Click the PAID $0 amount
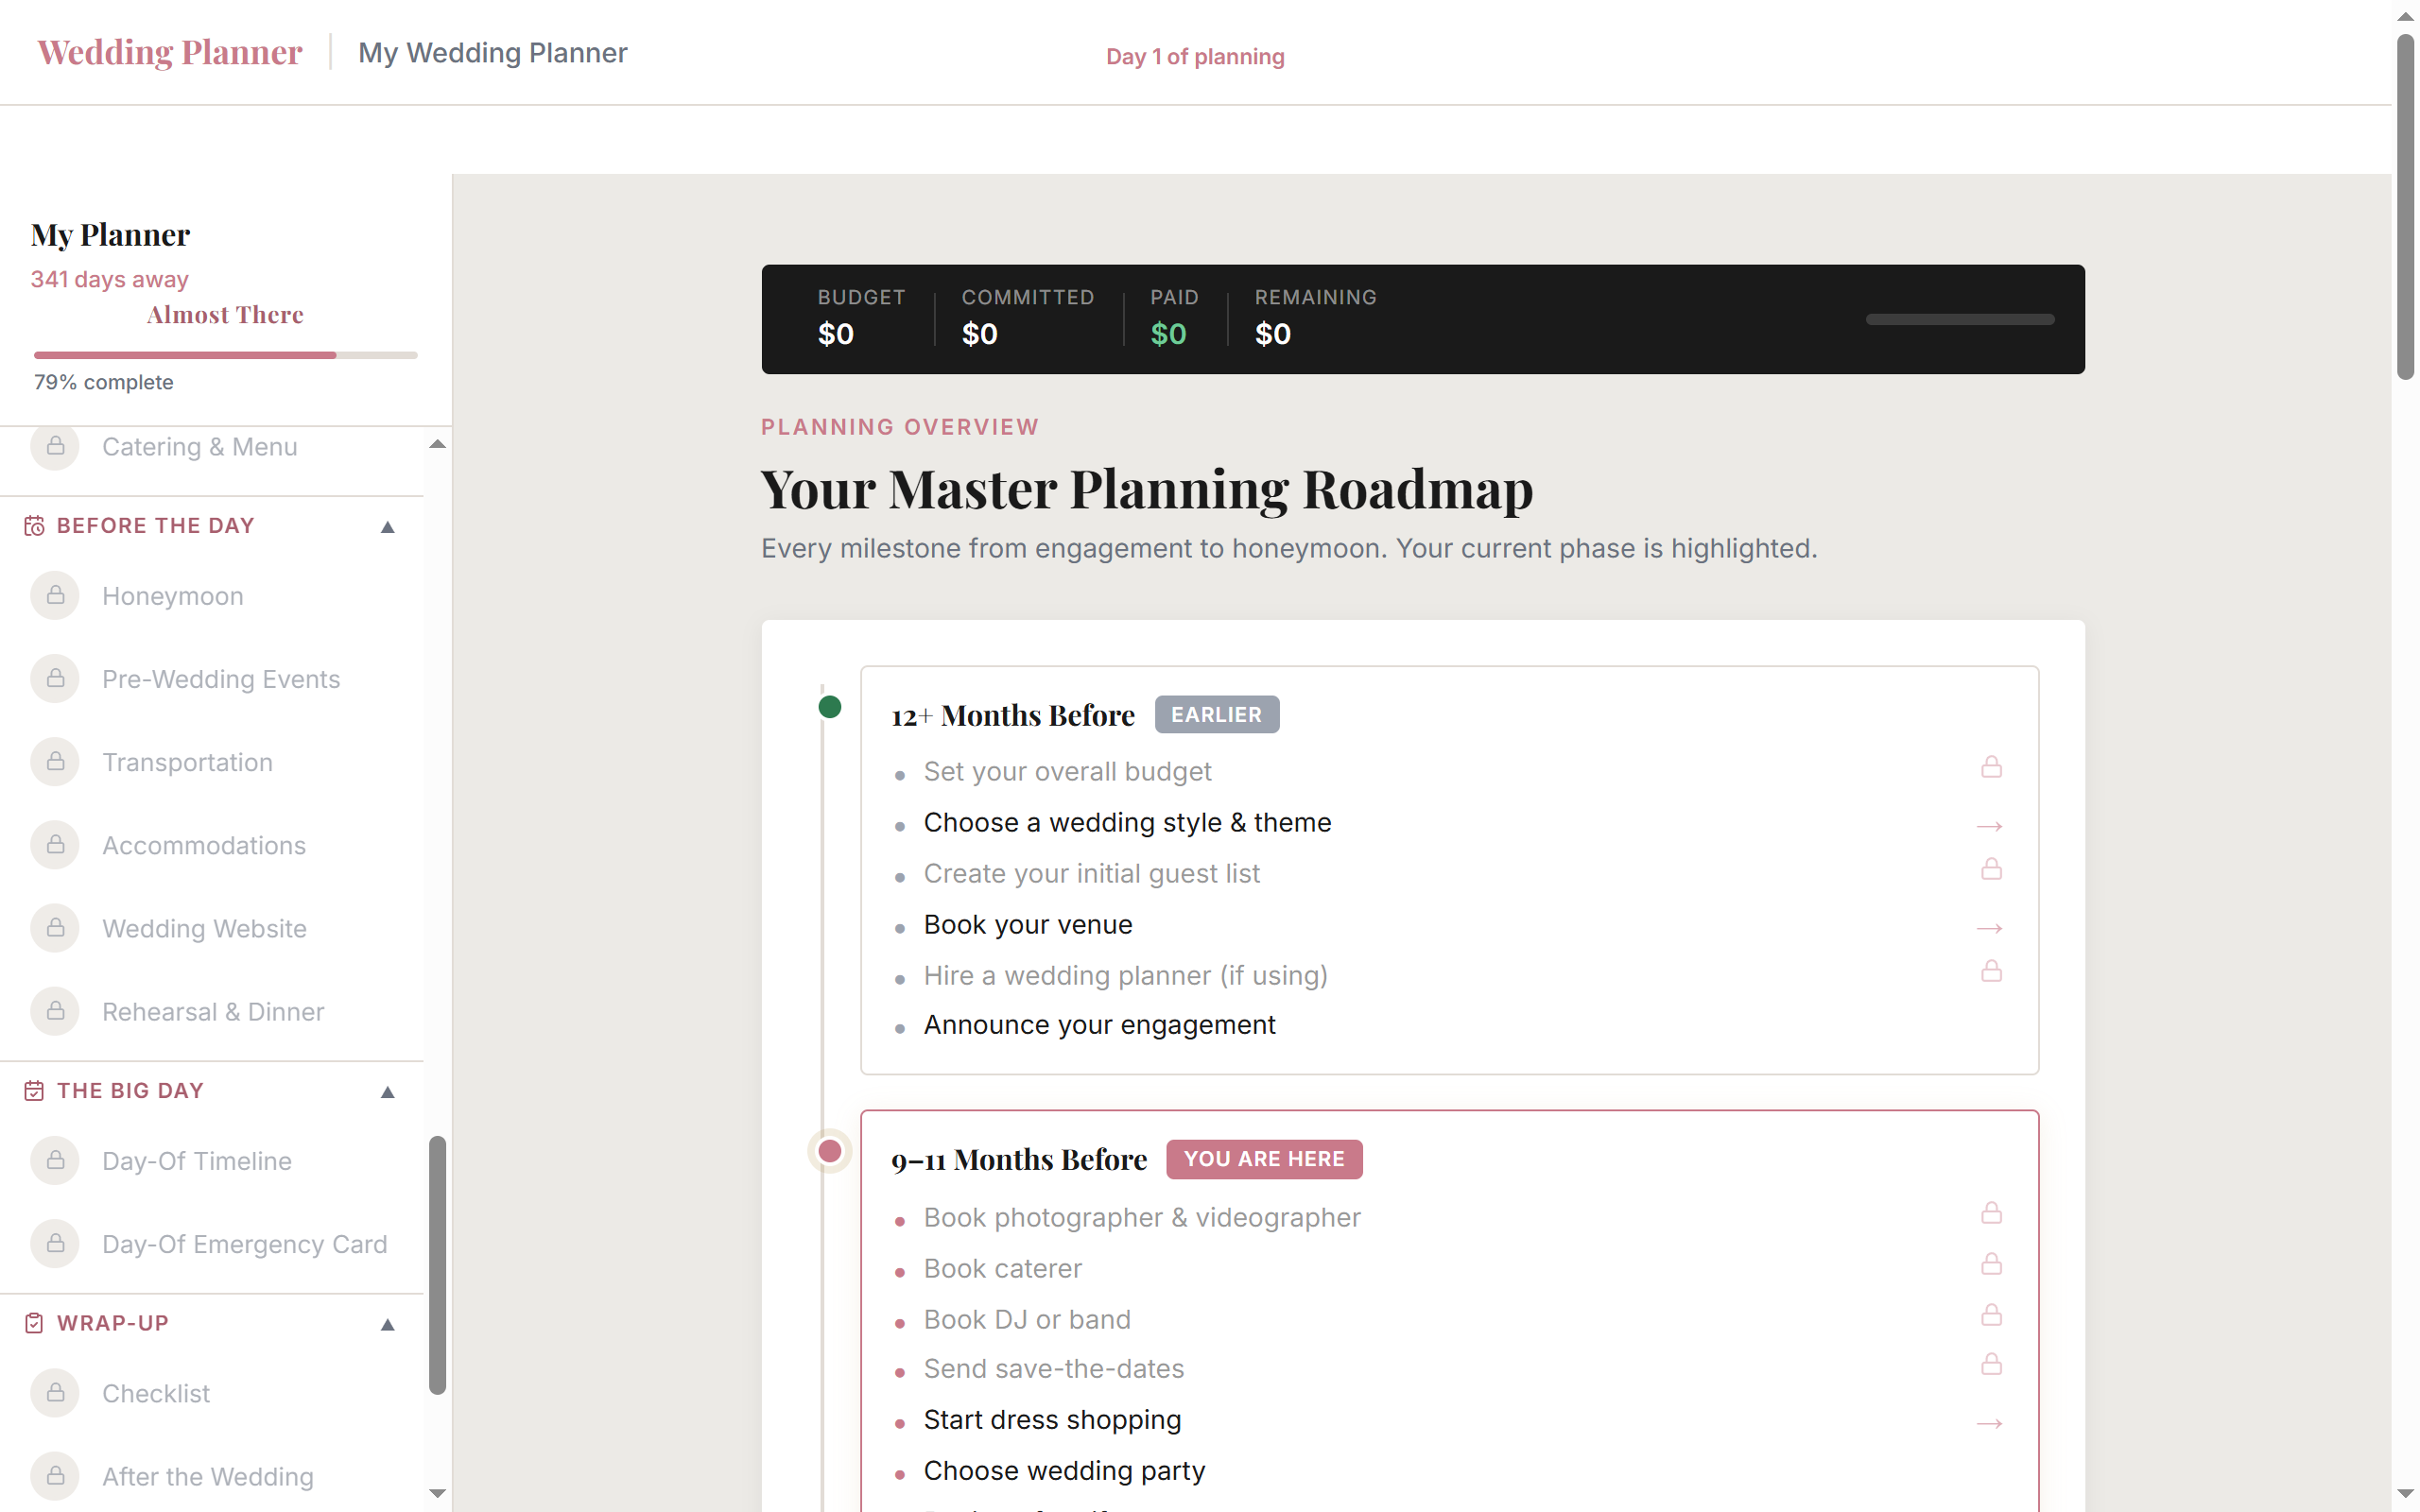This screenshot has height=1512, width=2420. tap(1168, 334)
